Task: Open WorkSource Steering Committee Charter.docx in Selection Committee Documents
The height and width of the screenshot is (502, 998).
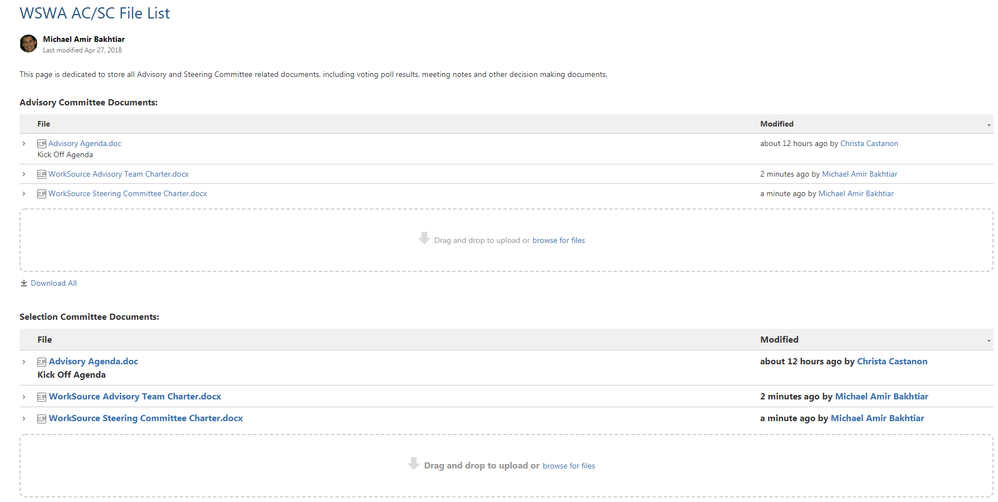Action: coord(146,418)
